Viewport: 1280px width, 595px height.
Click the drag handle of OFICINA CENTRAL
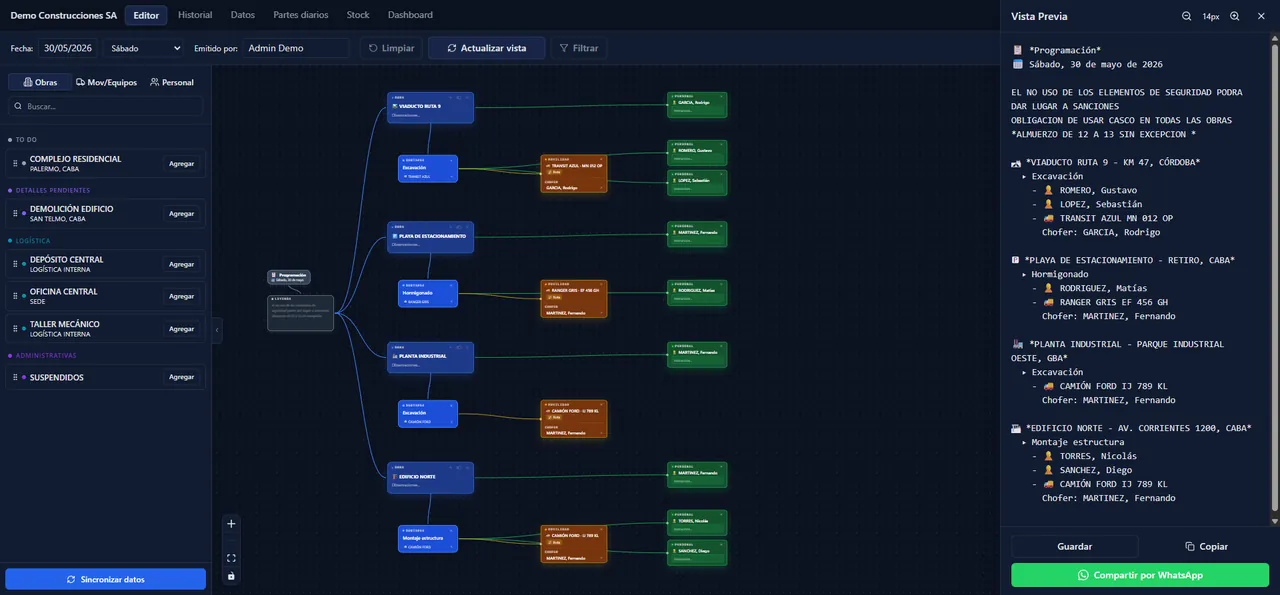coord(16,296)
